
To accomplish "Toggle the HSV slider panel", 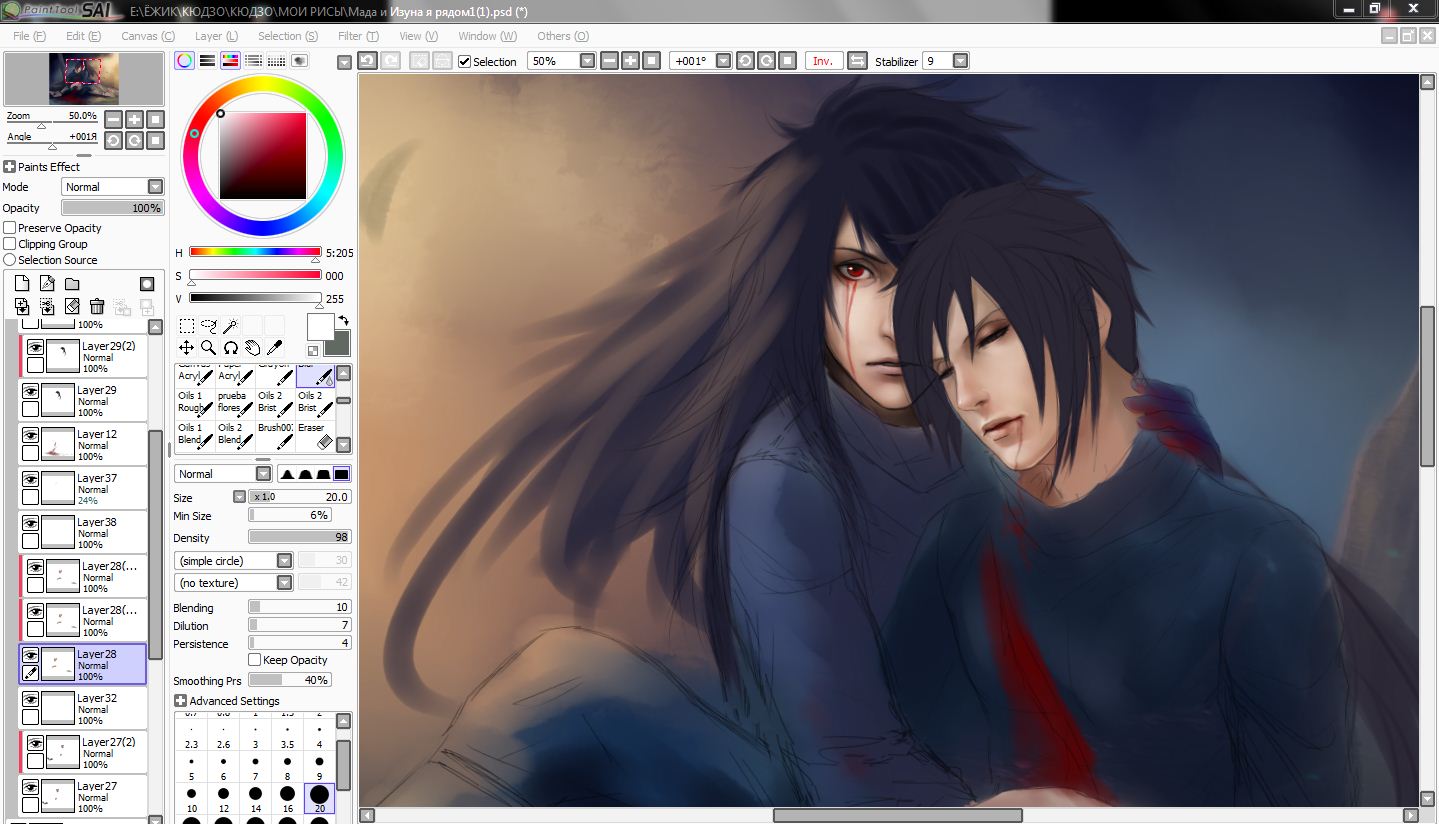I will point(230,61).
